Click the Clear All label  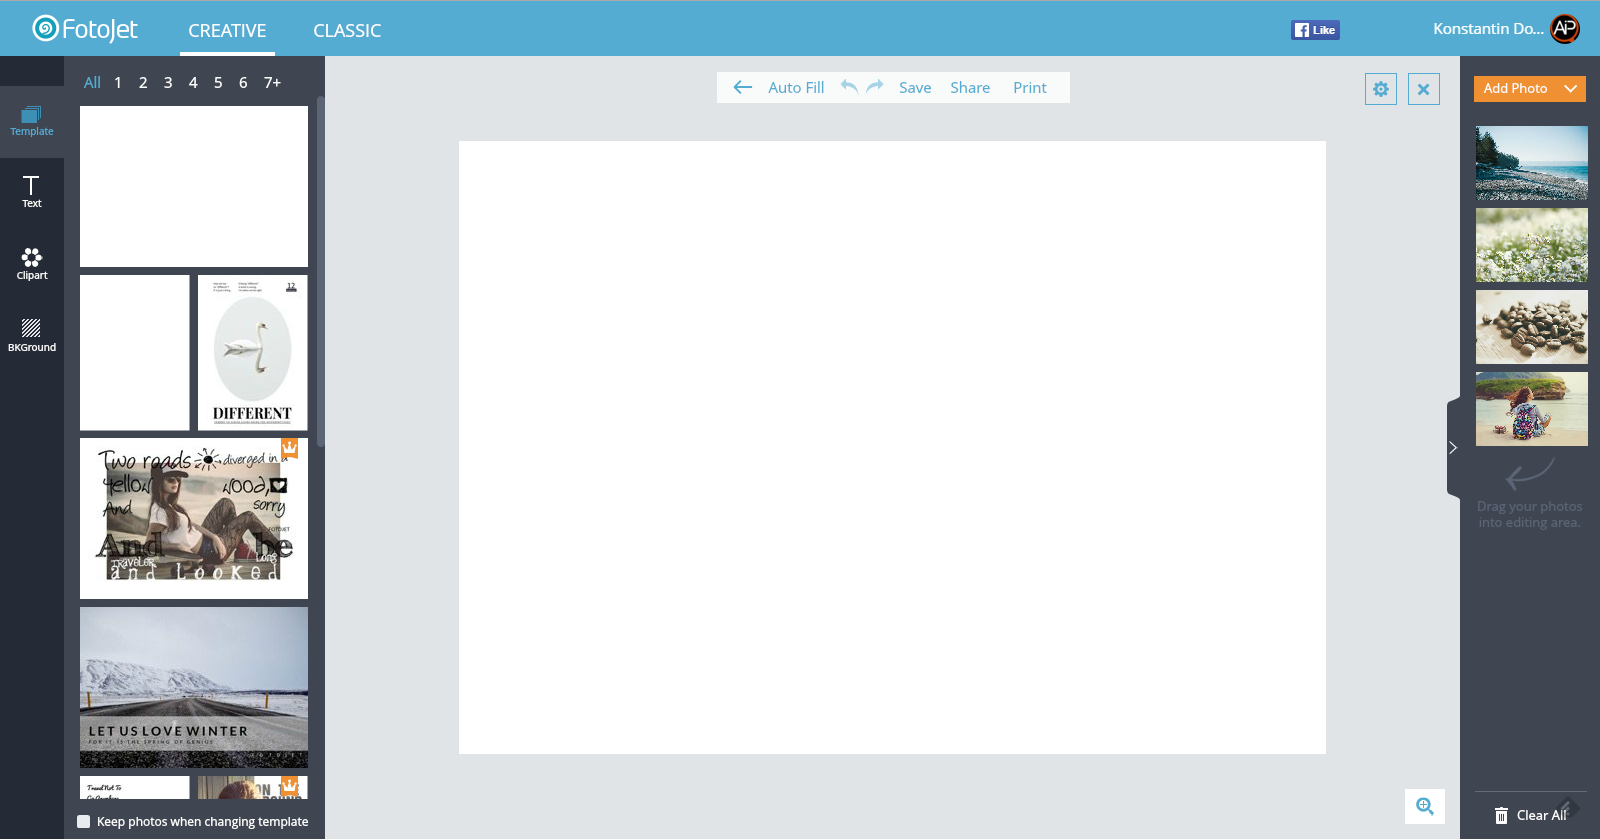(x=1542, y=816)
